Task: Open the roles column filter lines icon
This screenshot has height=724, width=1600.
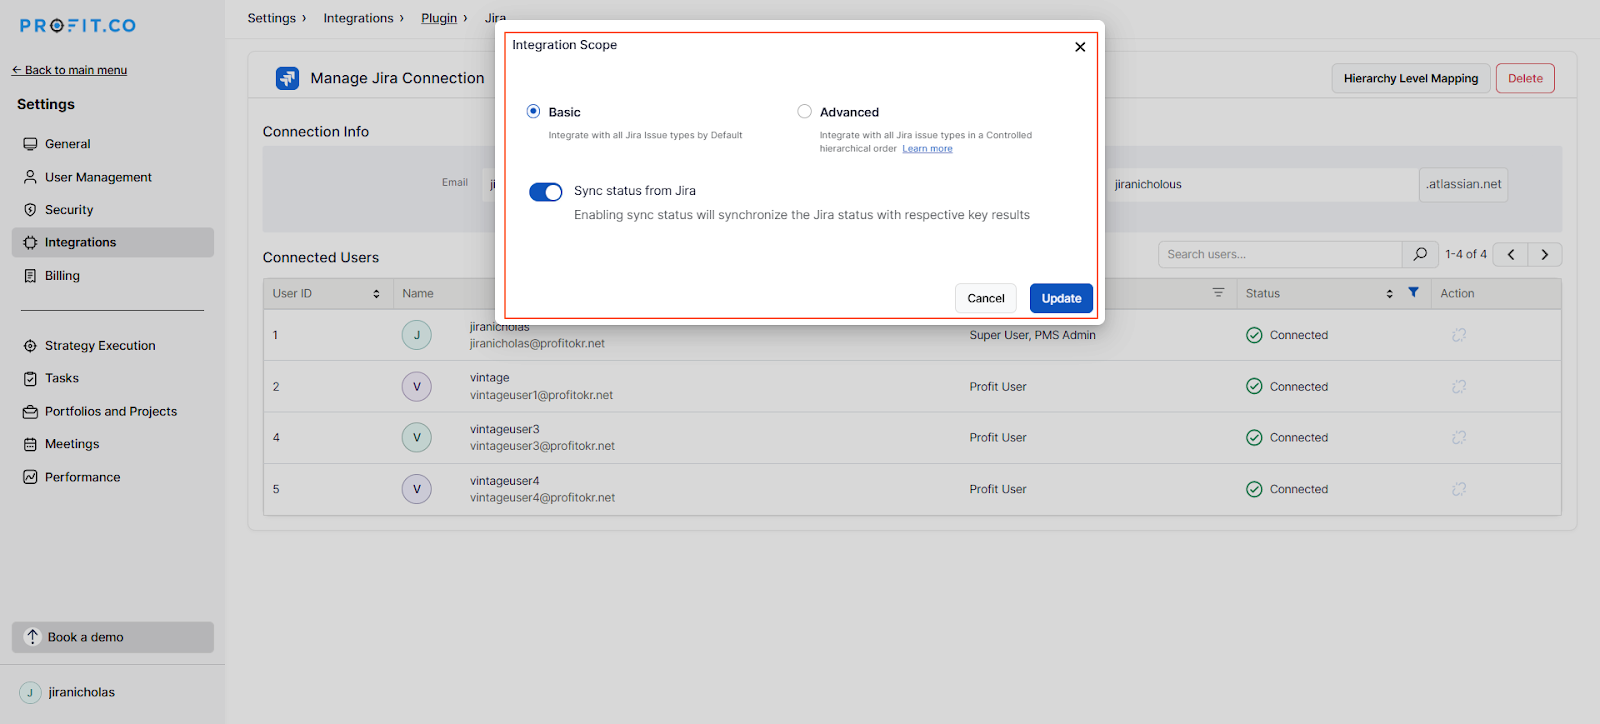Action: pyautogui.click(x=1218, y=292)
